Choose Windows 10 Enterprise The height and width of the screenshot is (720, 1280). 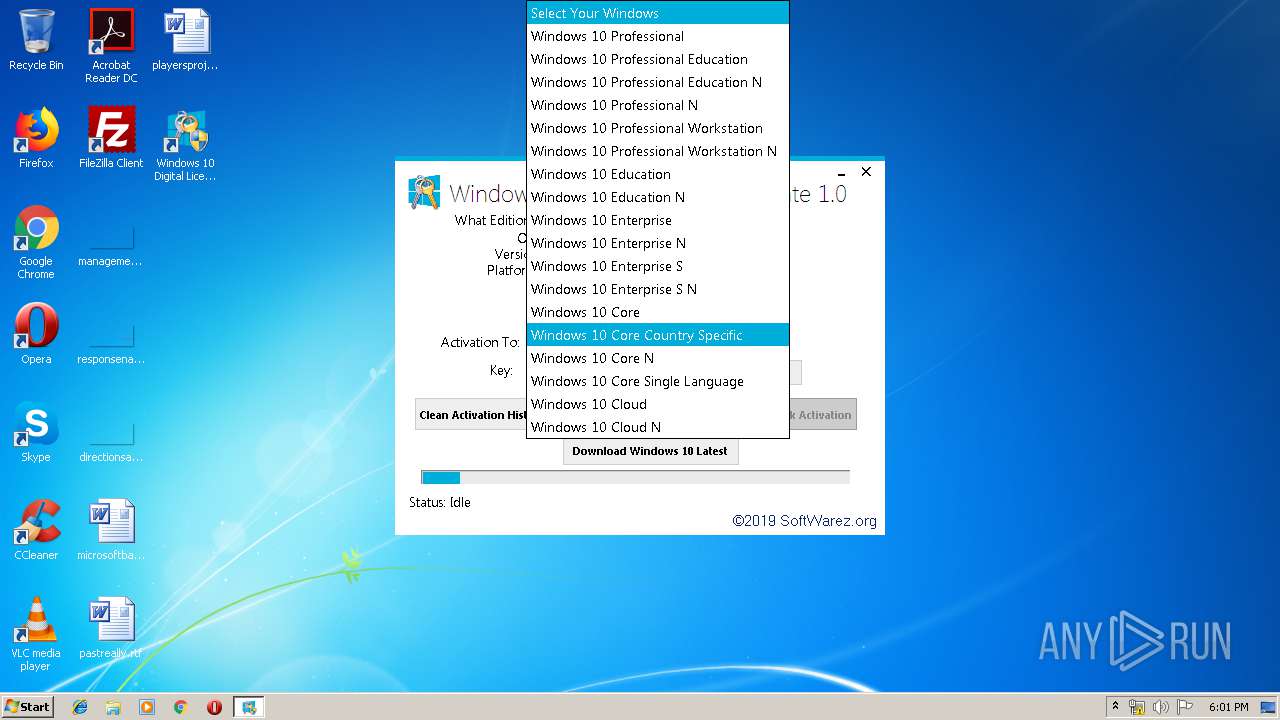[658, 220]
